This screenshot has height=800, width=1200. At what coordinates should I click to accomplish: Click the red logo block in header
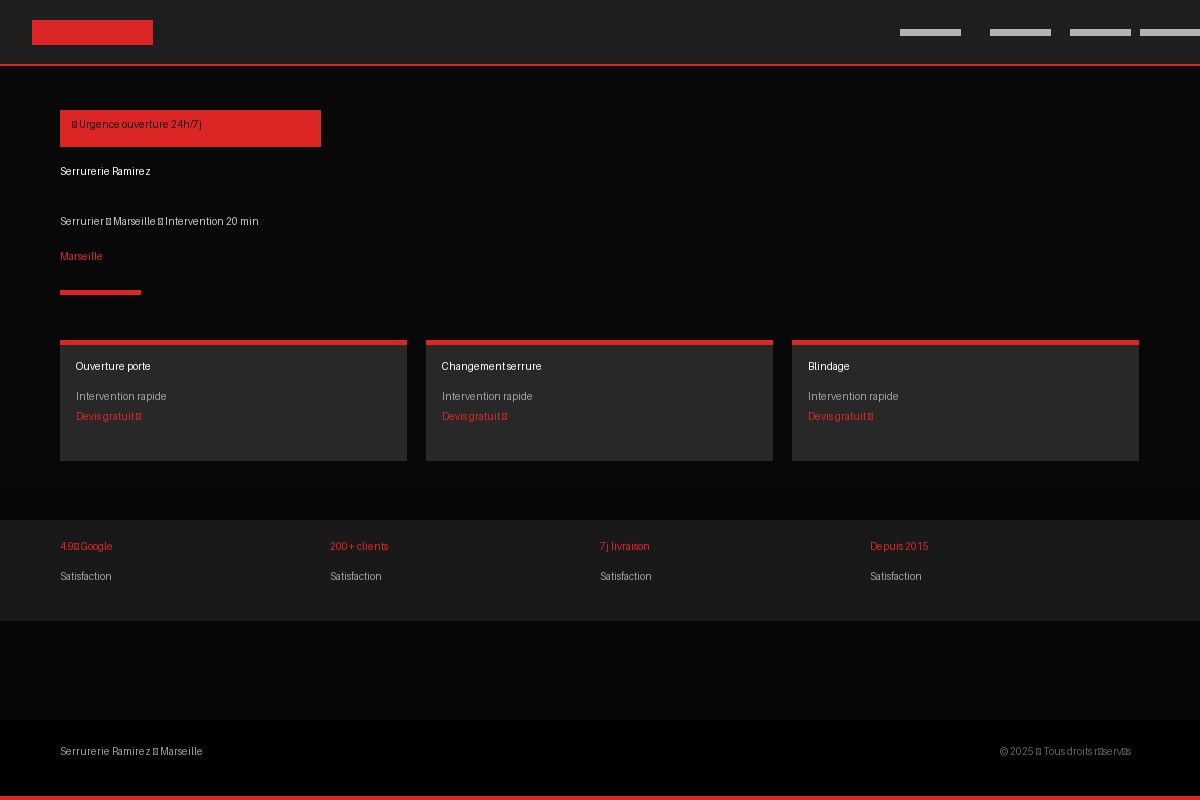[92, 32]
